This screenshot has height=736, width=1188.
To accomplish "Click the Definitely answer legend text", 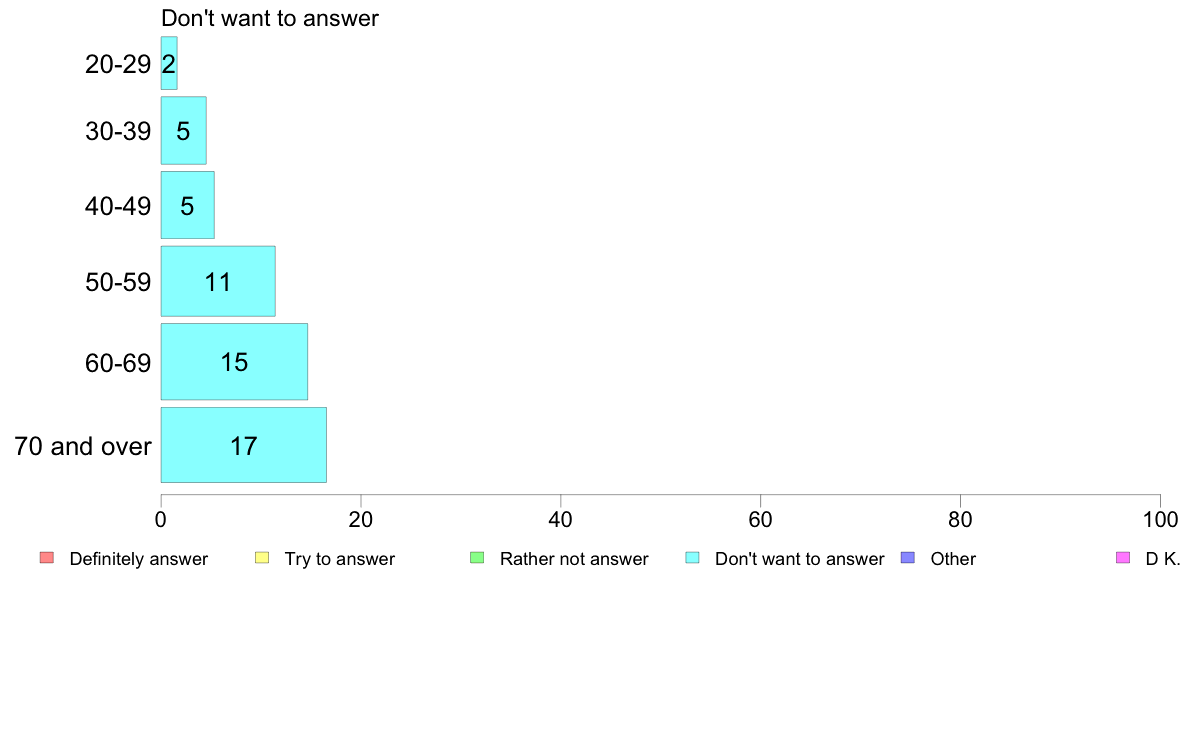I will pos(139,559).
